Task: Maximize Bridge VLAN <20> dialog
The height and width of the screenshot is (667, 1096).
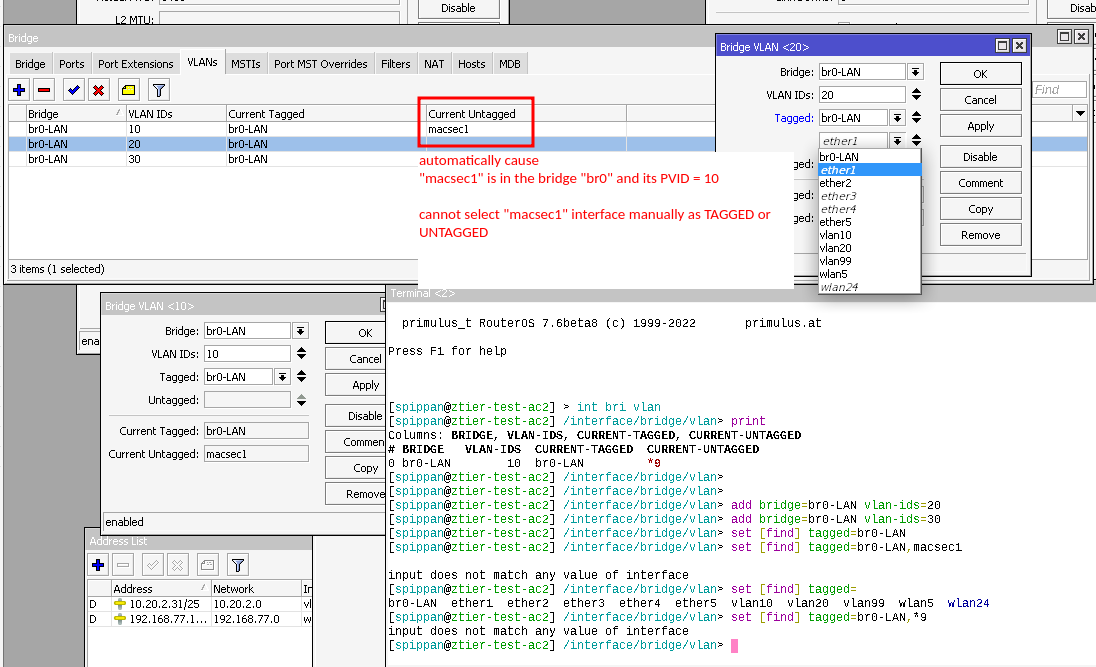Action: (1002, 45)
